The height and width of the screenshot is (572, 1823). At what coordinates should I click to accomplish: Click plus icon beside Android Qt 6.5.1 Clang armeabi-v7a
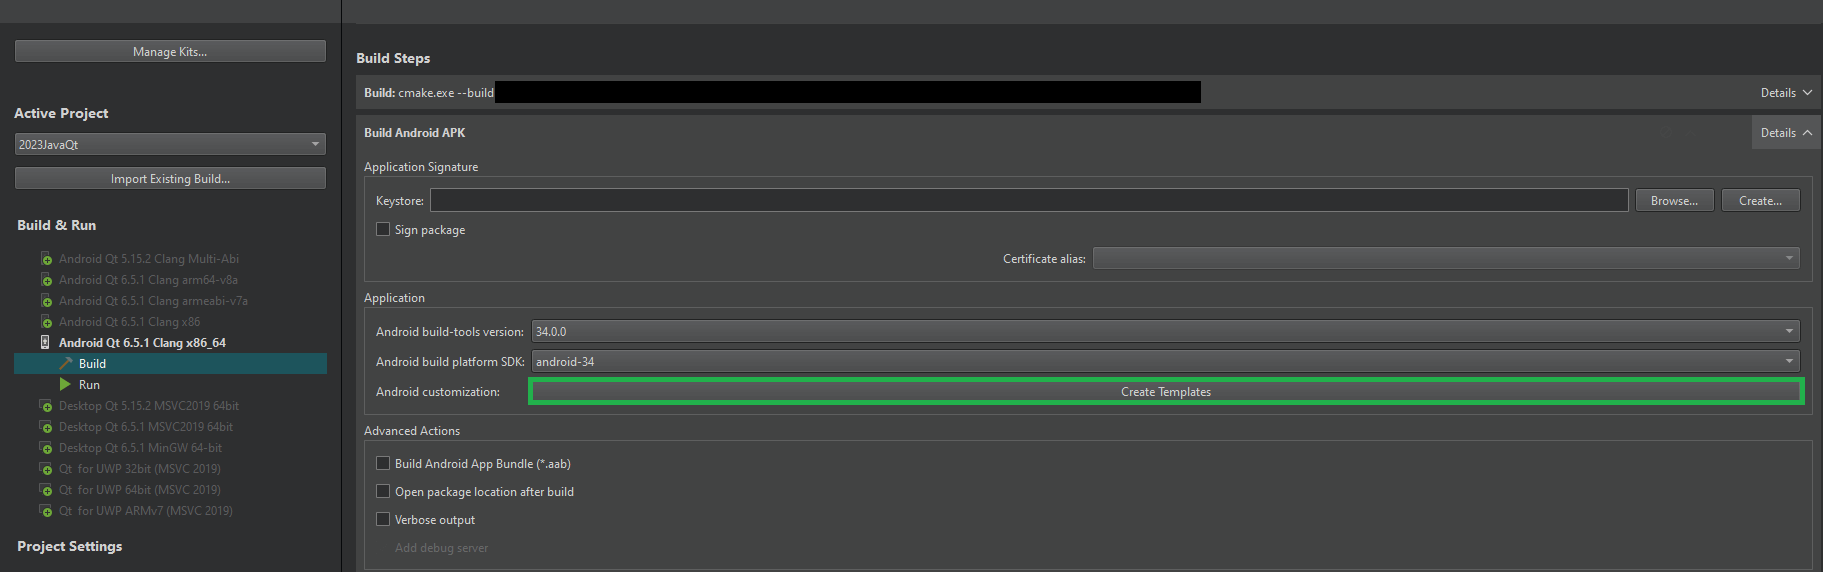46,301
